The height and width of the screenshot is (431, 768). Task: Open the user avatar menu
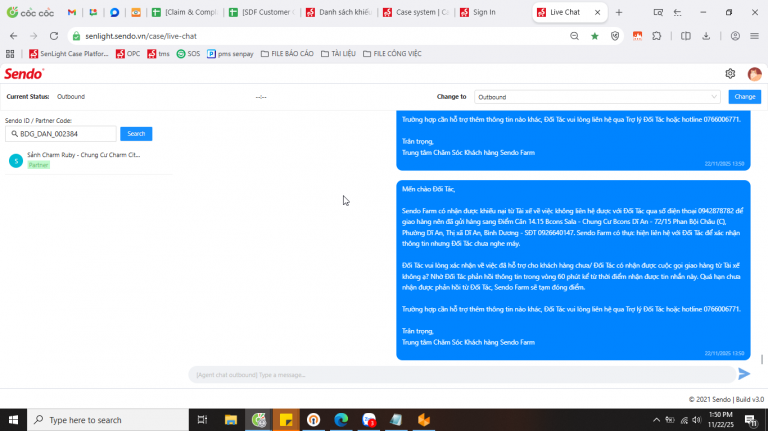754,73
